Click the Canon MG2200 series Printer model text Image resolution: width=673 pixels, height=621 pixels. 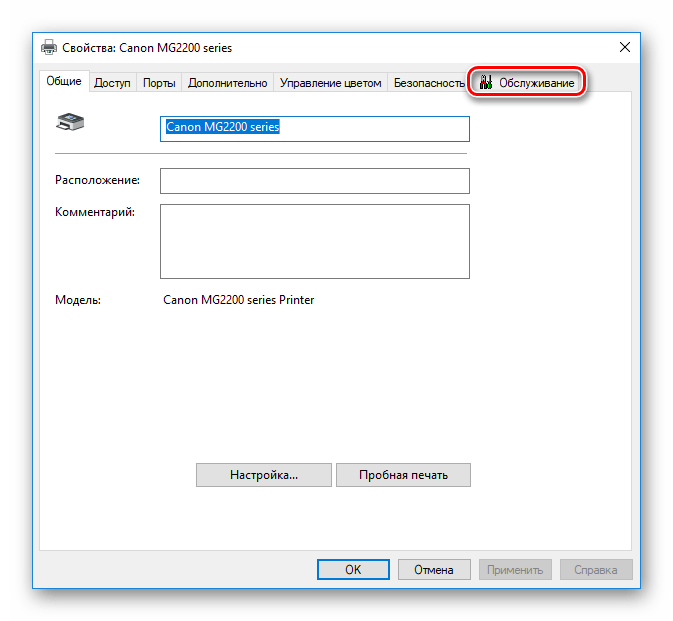click(x=238, y=299)
